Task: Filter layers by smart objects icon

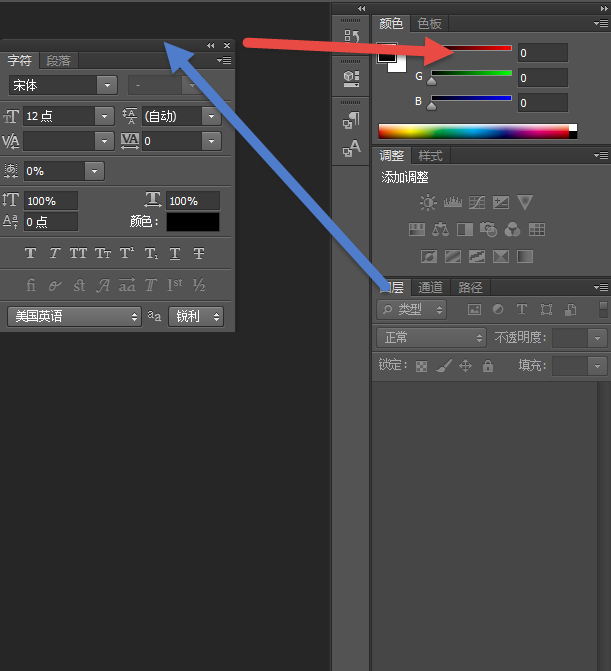Action: [570, 309]
